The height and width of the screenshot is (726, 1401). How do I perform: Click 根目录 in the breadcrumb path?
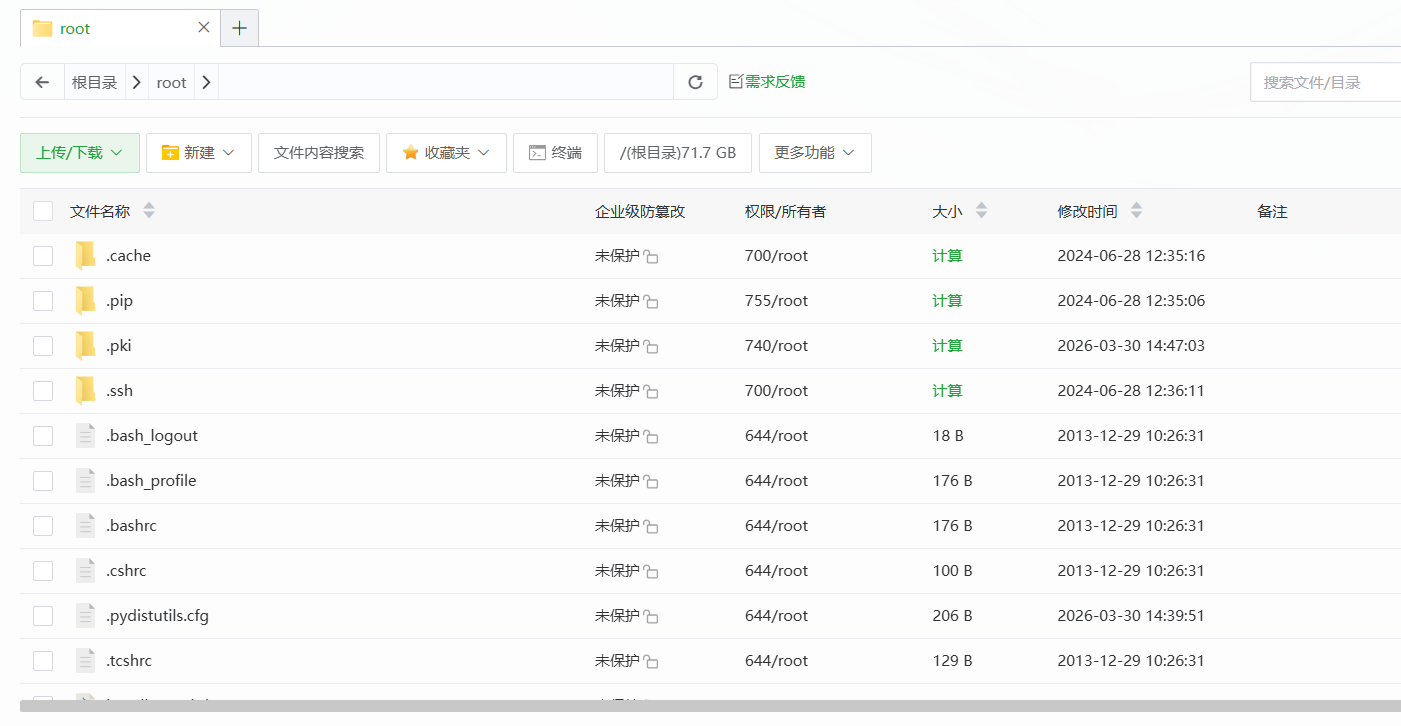tap(95, 82)
